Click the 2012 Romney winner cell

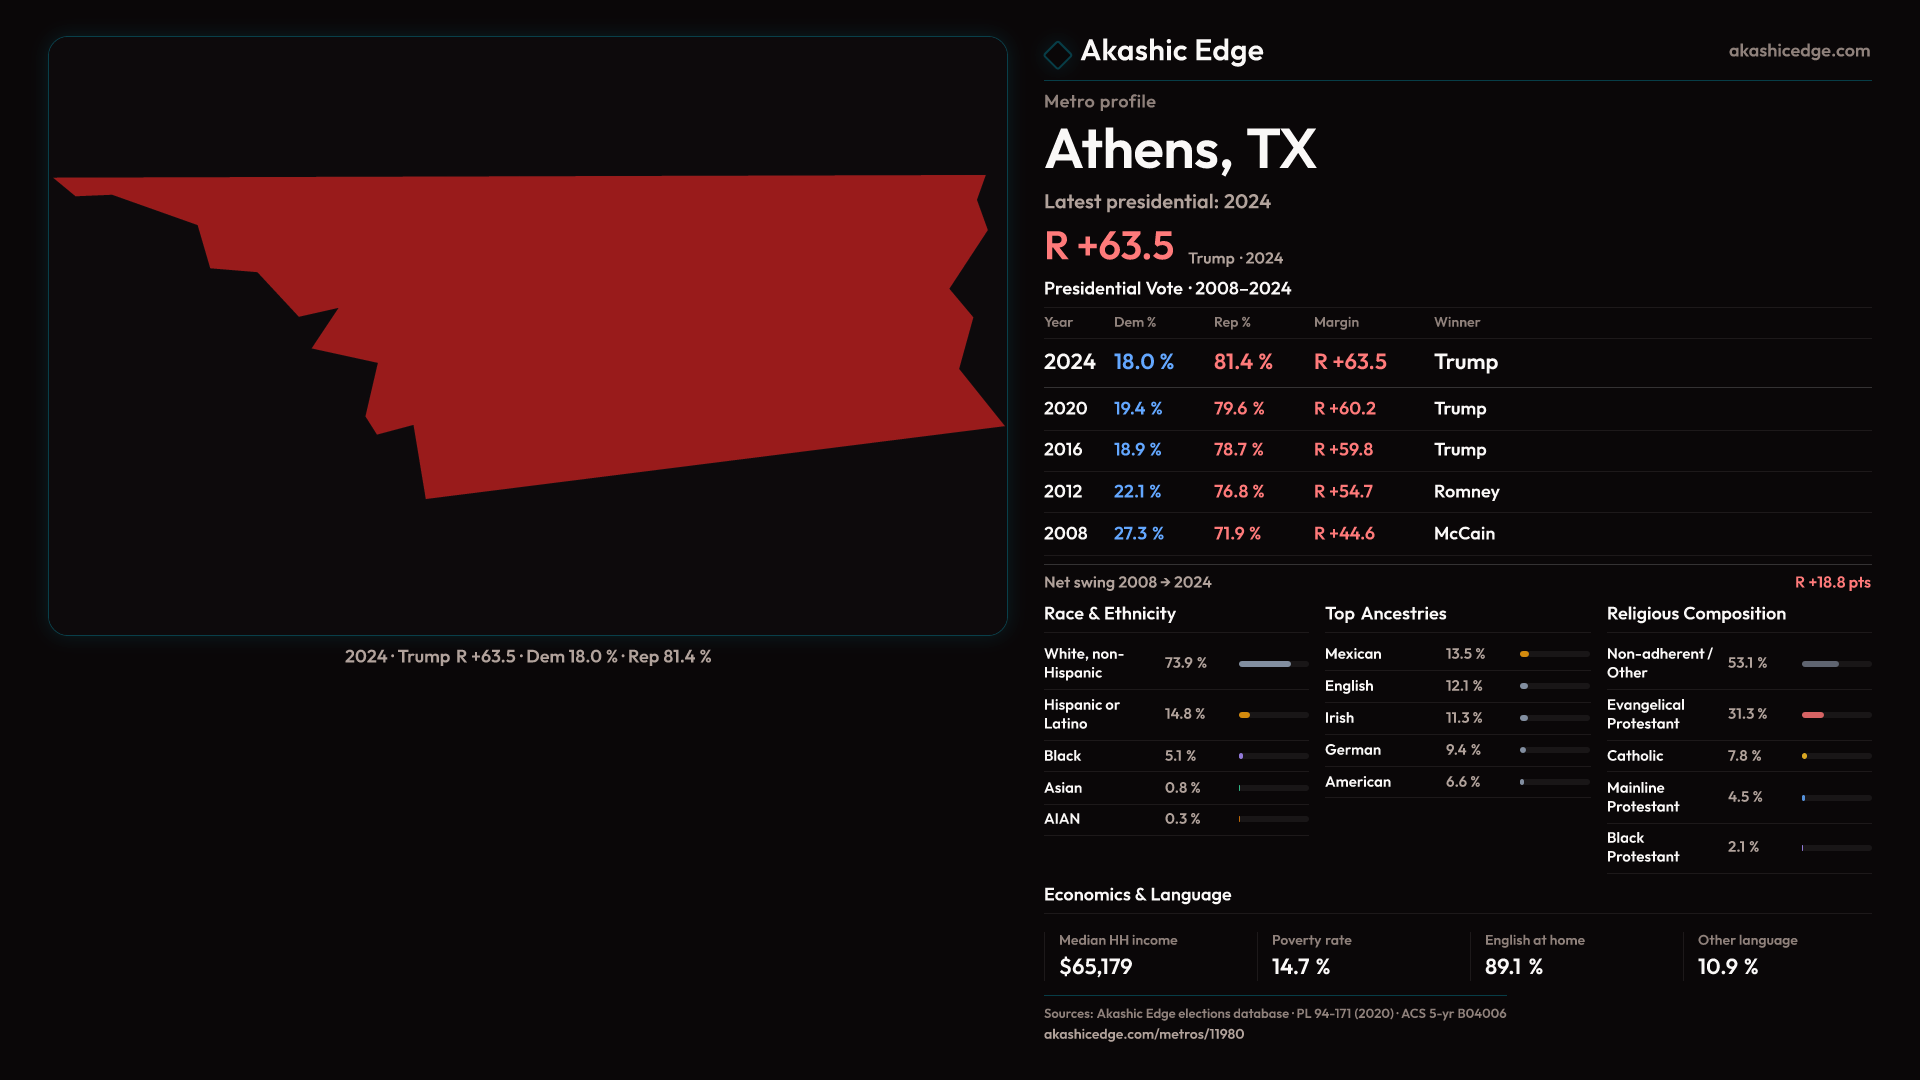click(x=1466, y=492)
